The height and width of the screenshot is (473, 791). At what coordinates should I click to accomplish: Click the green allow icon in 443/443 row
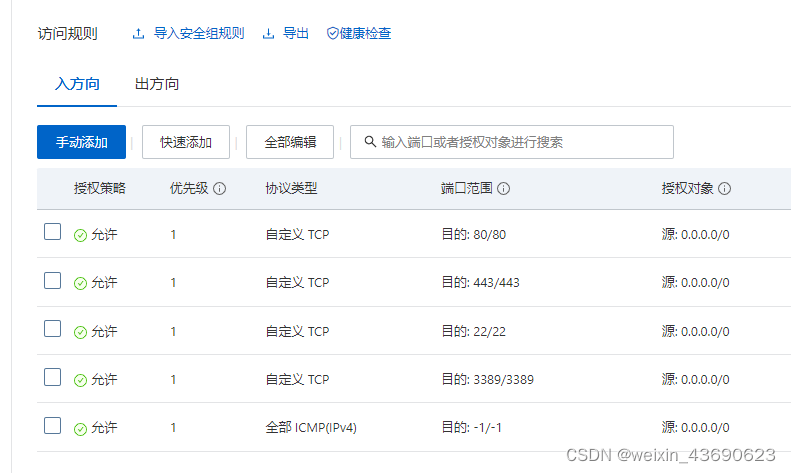tap(80, 283)
